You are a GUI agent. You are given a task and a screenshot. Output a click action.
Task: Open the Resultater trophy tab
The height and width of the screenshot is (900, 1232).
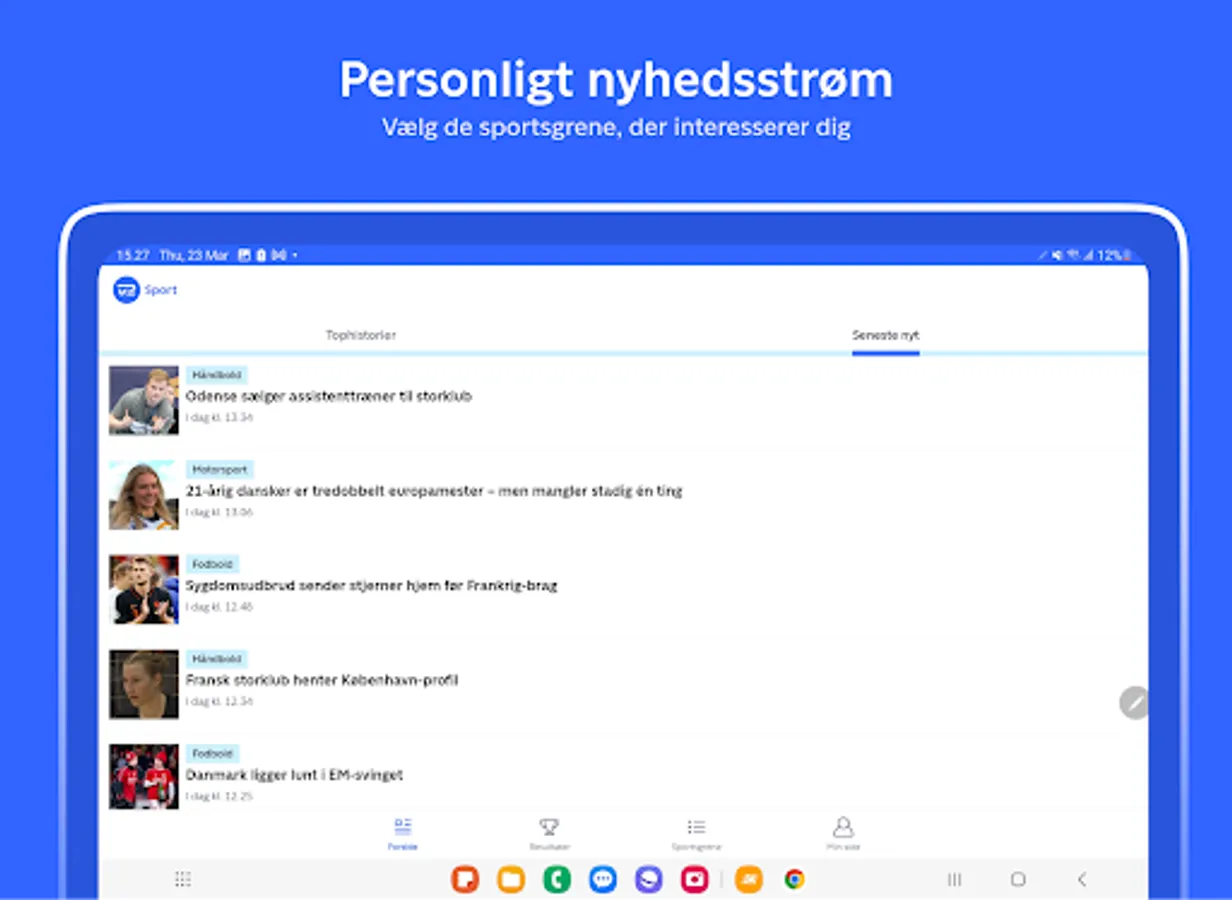549,834
